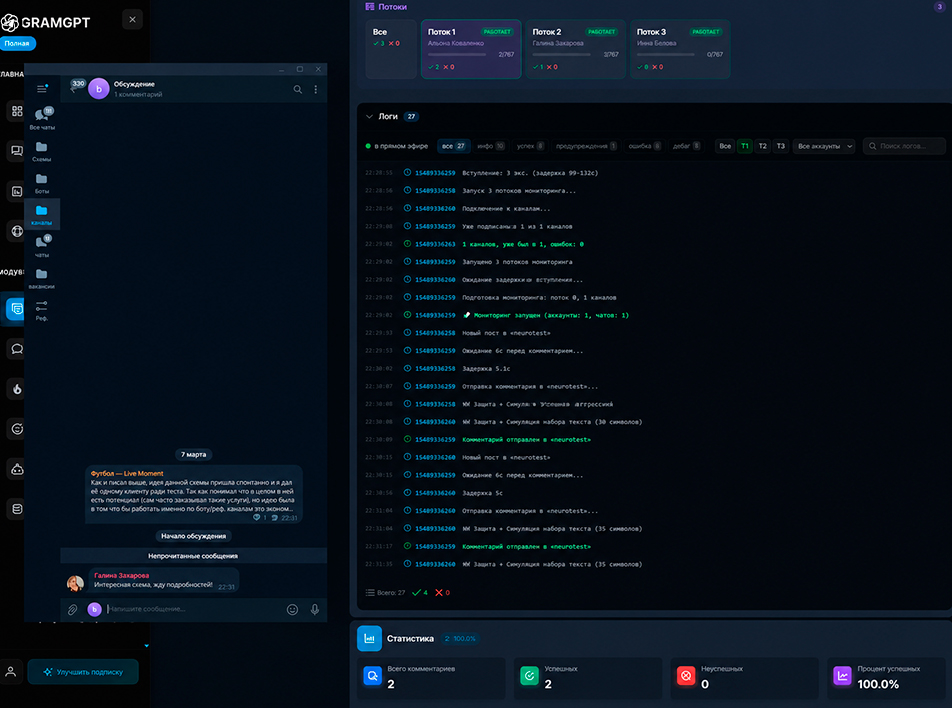Filter logs by 'ошибка' level
Viewport: 952px width, 708px height.
coord(644,146)
